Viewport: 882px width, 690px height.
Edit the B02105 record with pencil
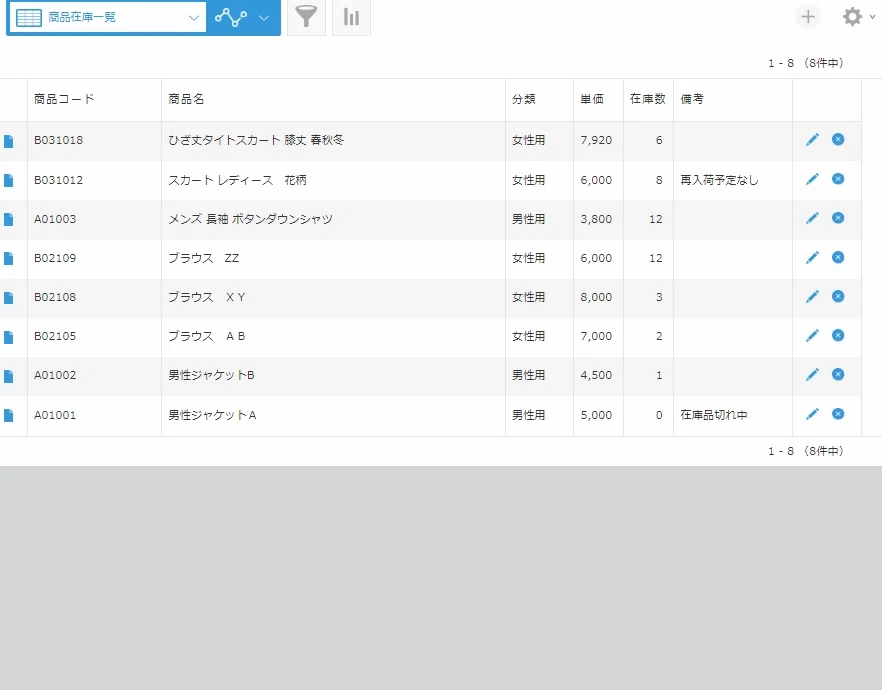click(812, 335)
